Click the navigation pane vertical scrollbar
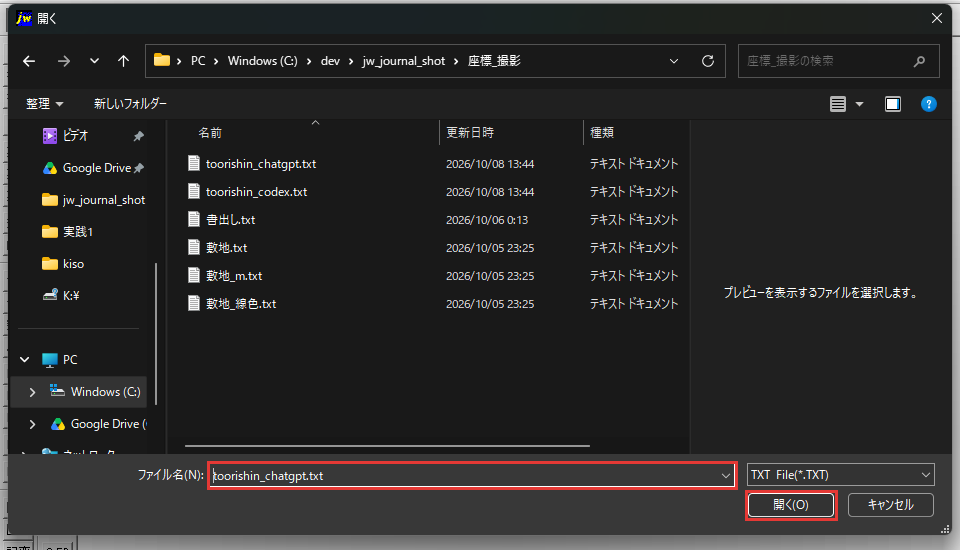The image size is (960, 550). [156, 334]
